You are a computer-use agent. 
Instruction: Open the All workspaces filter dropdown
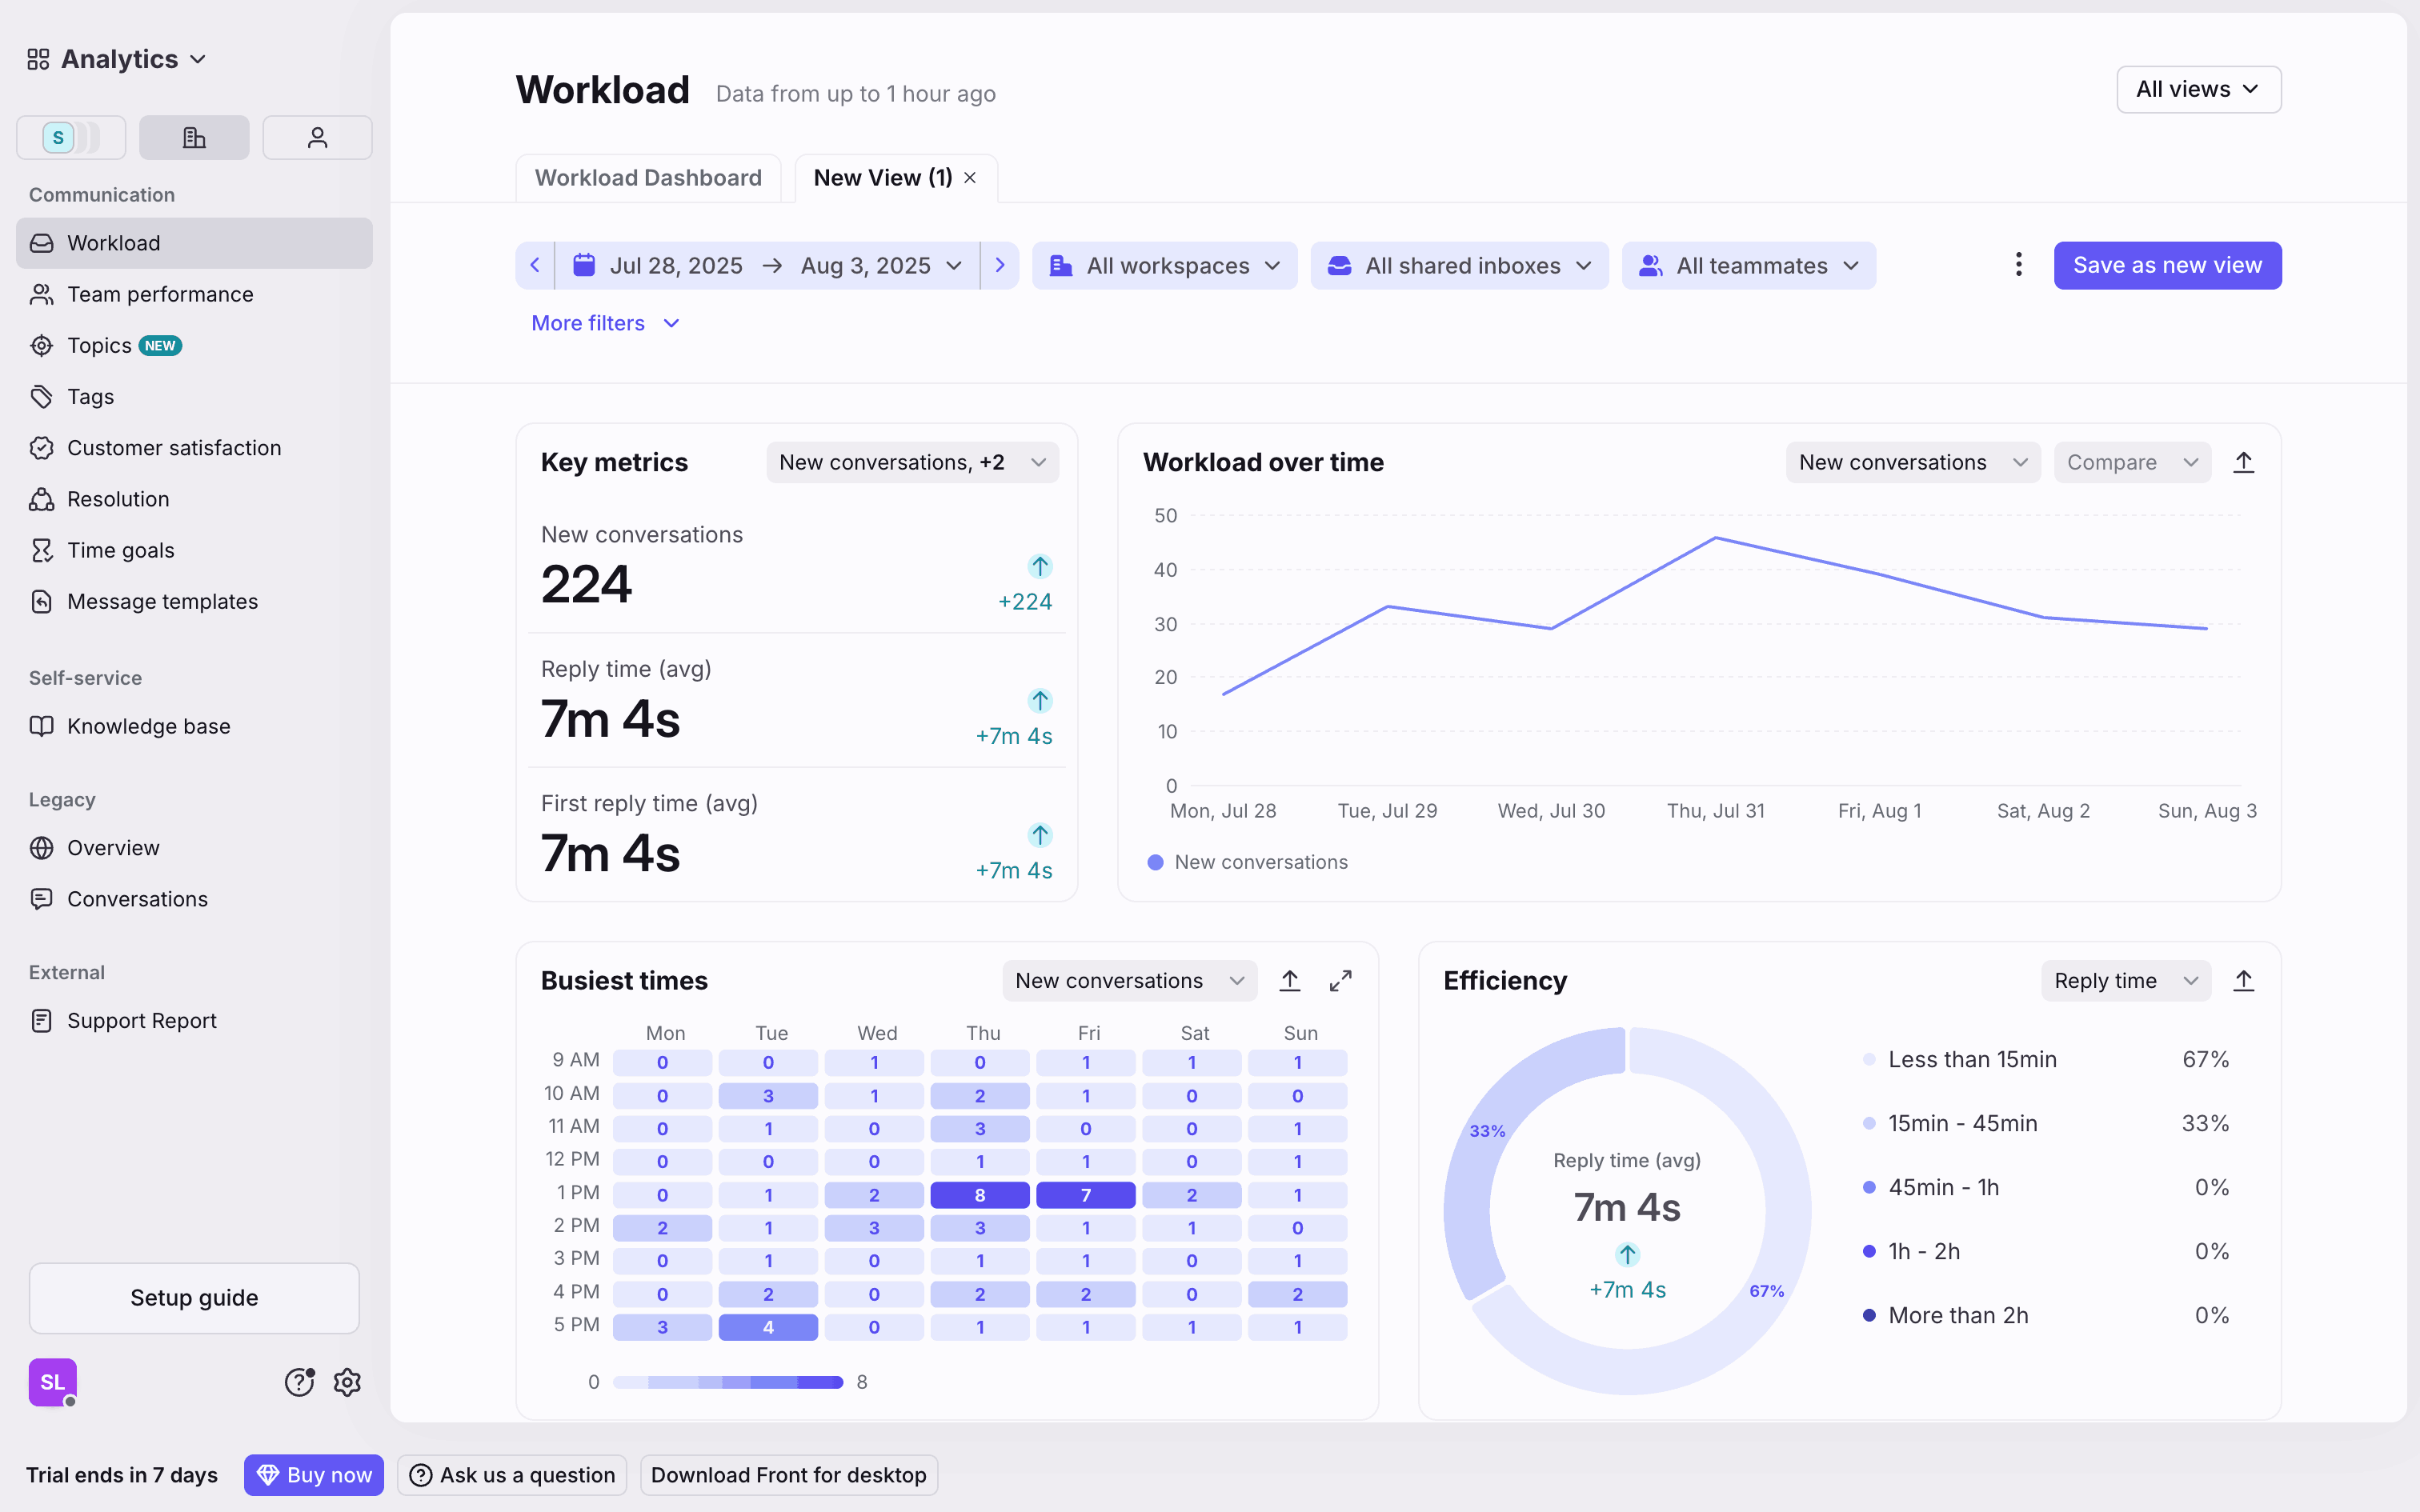[x=1164, y=265]
